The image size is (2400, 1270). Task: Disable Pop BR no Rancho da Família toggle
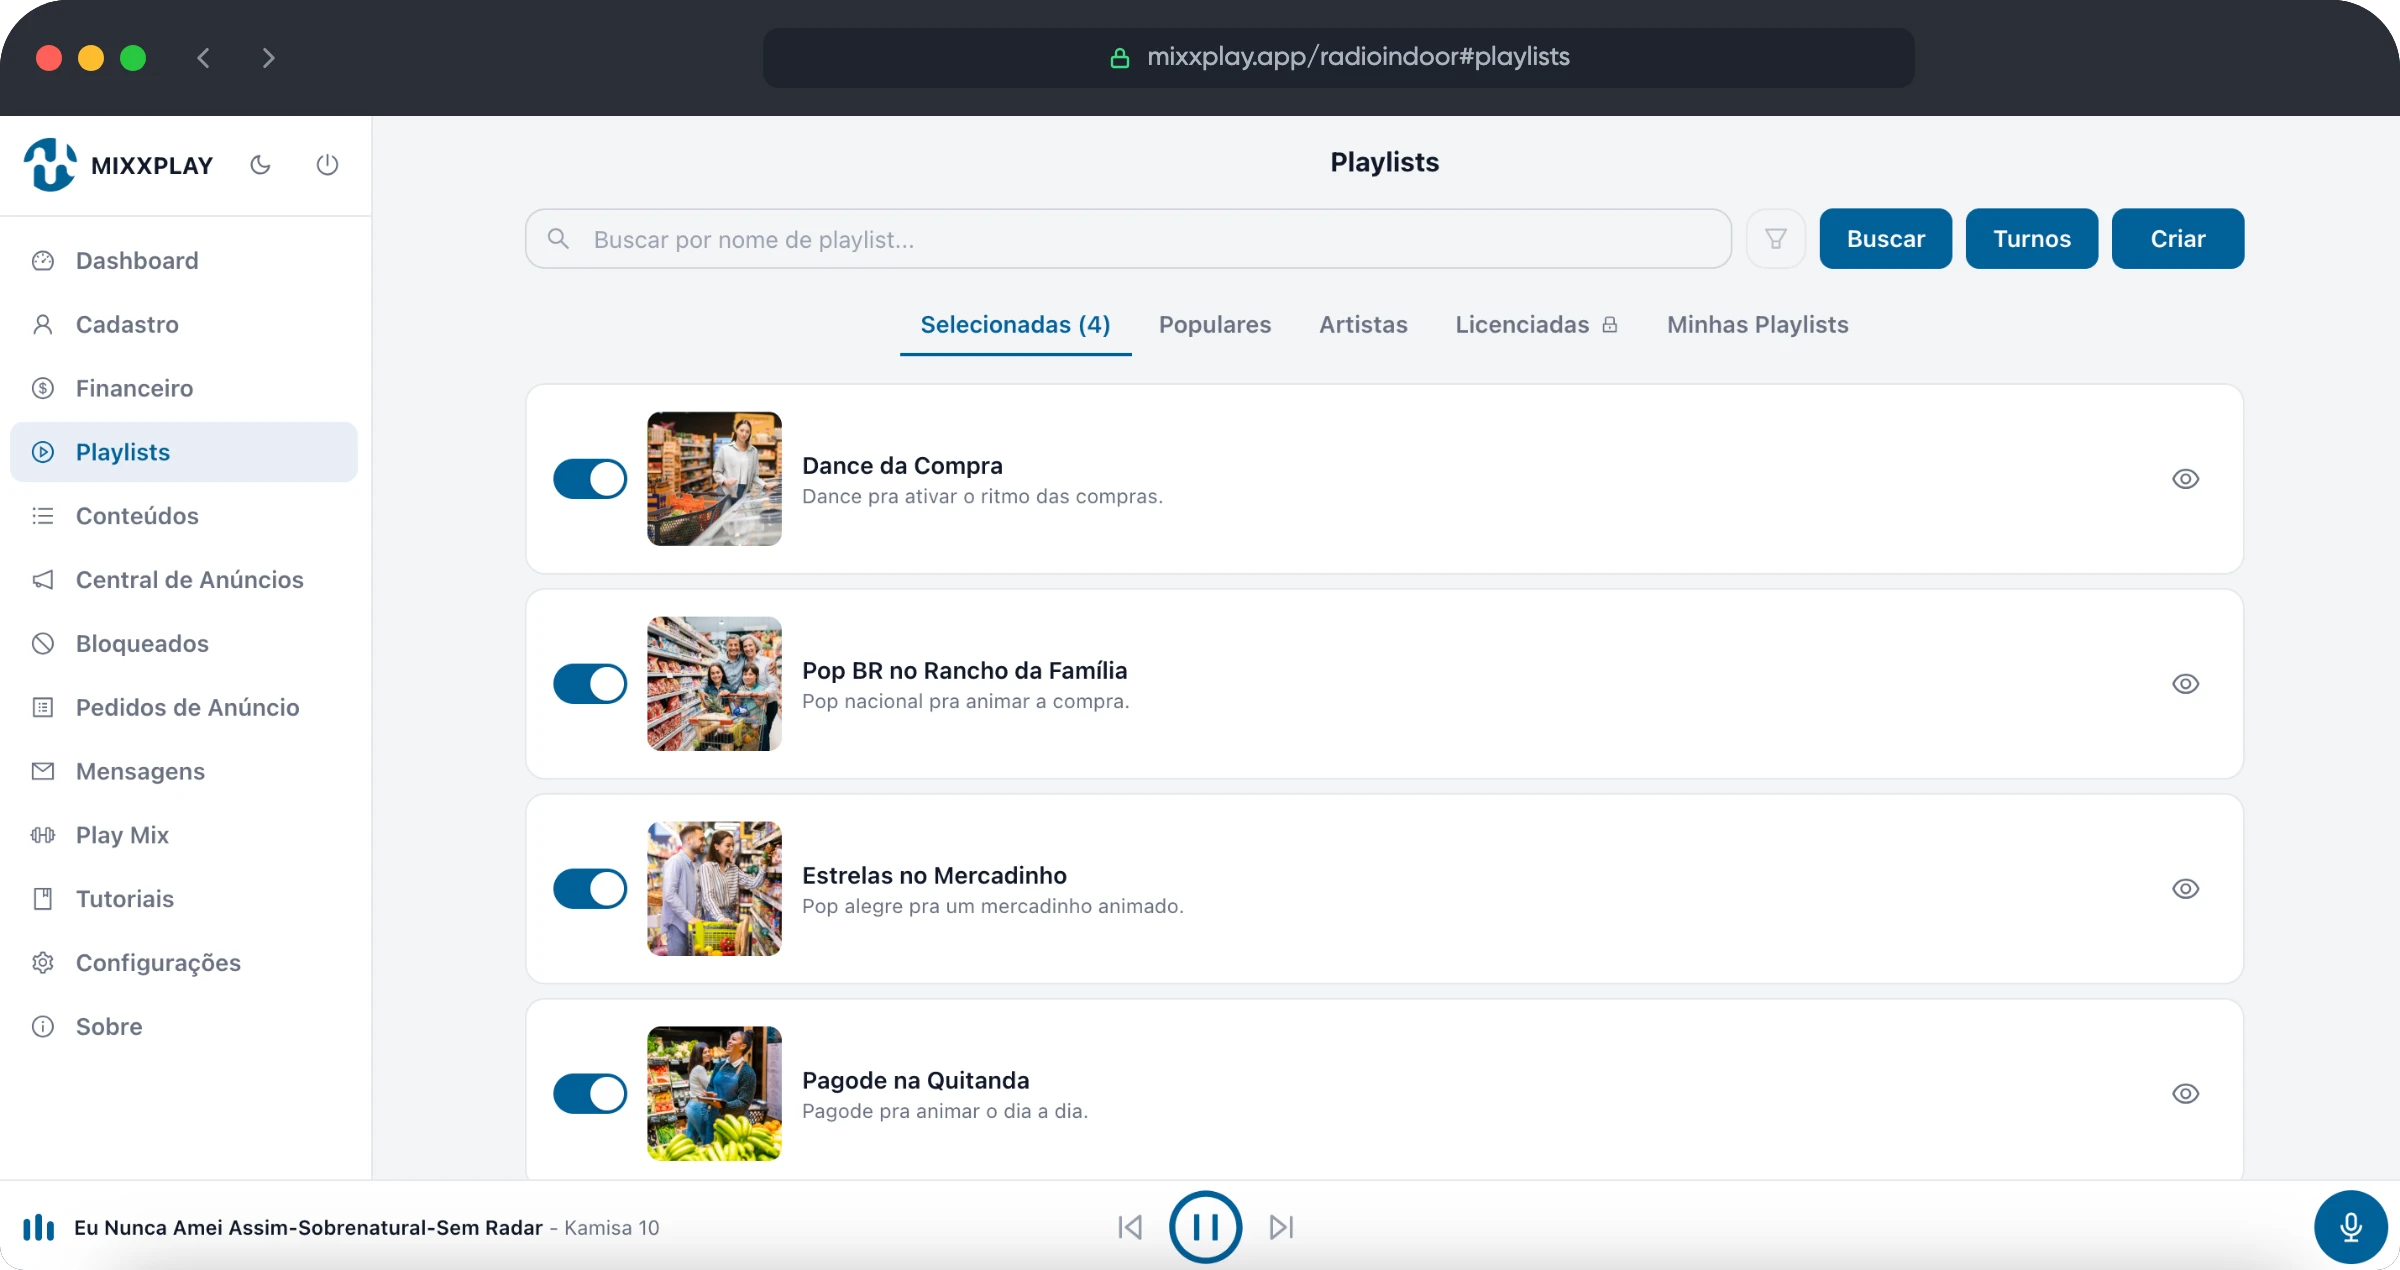coord(590,684)
